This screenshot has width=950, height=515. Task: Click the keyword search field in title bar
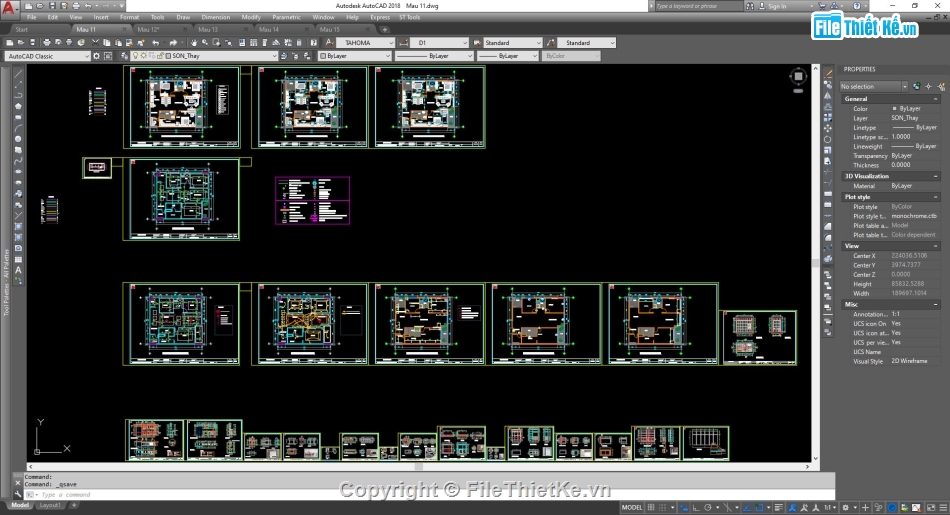697,5
